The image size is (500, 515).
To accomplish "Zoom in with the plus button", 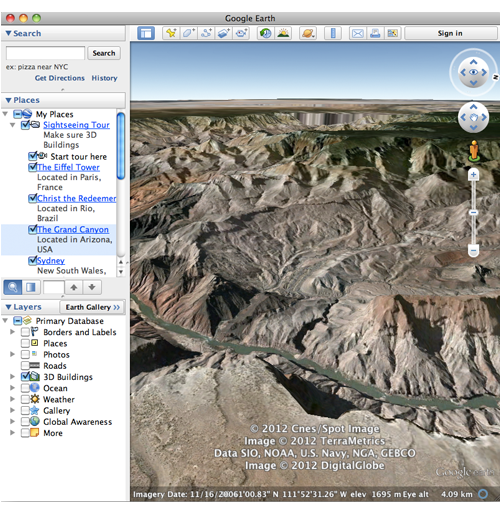I will [x=473, y=174].
